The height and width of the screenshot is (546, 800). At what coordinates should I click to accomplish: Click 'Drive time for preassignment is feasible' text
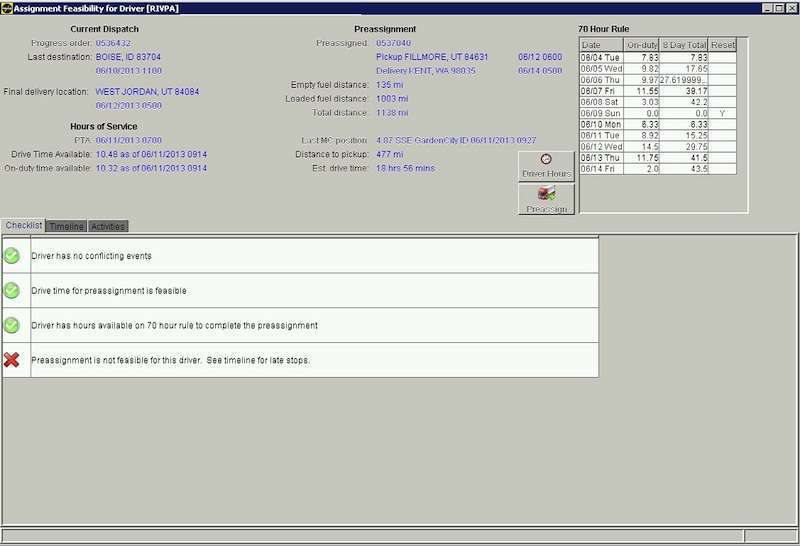[109, 291]
